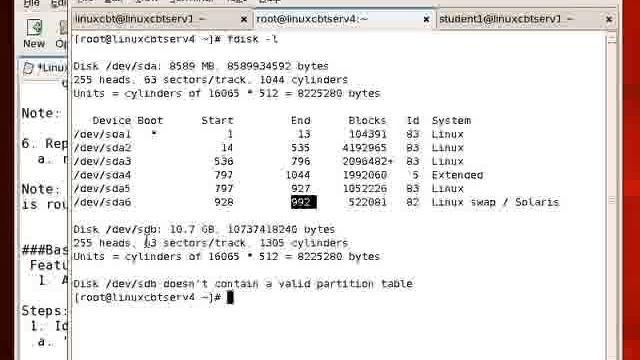Click the '###Bas' heading in editor window
This screenshot has width=640, height=360.
(x=44, y=249)
